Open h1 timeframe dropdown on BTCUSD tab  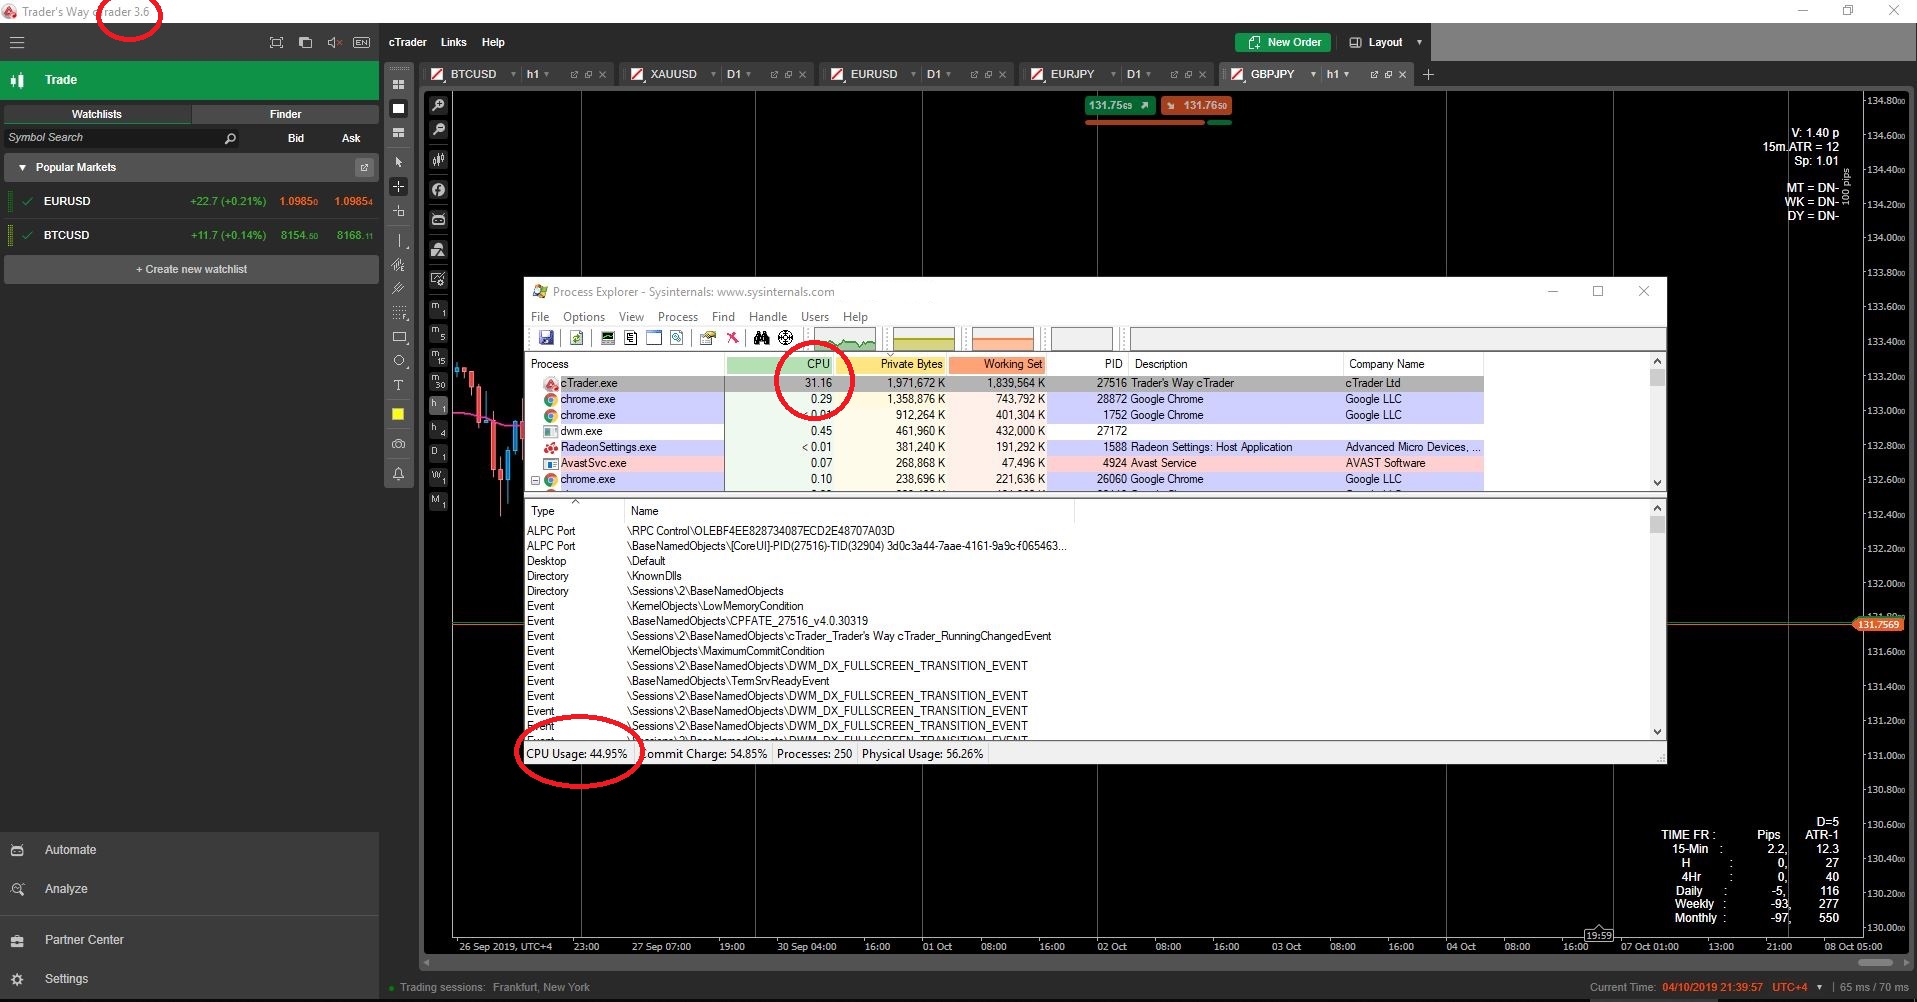(547, 75)
